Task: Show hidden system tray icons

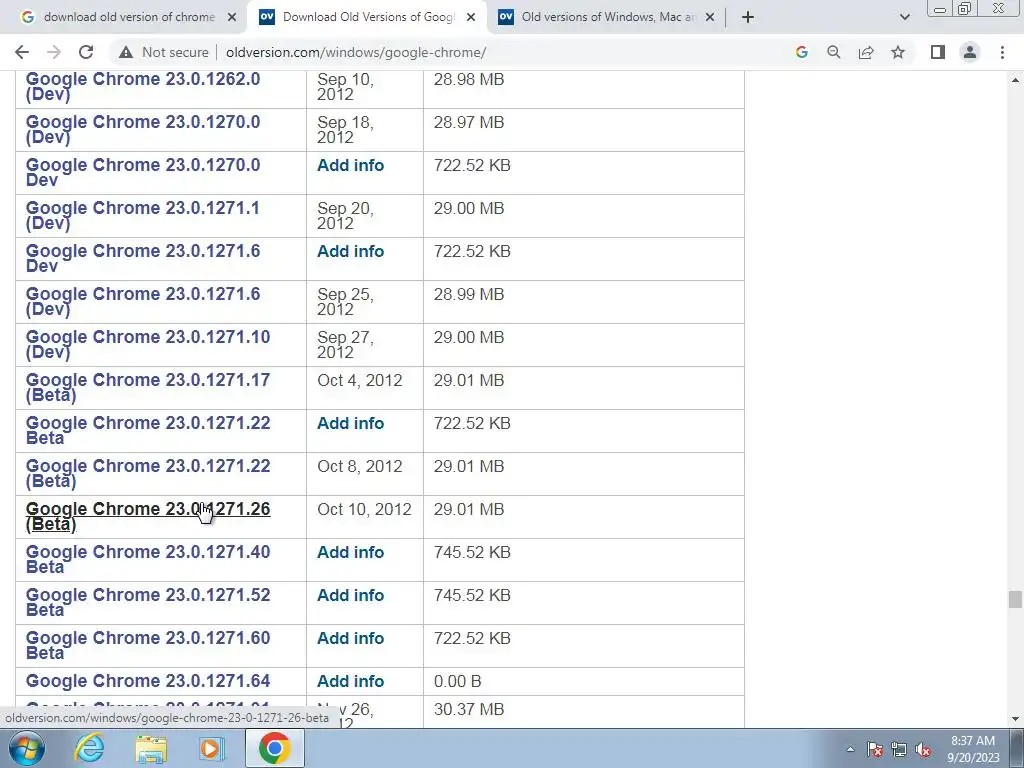Action: tap(850, 749)
